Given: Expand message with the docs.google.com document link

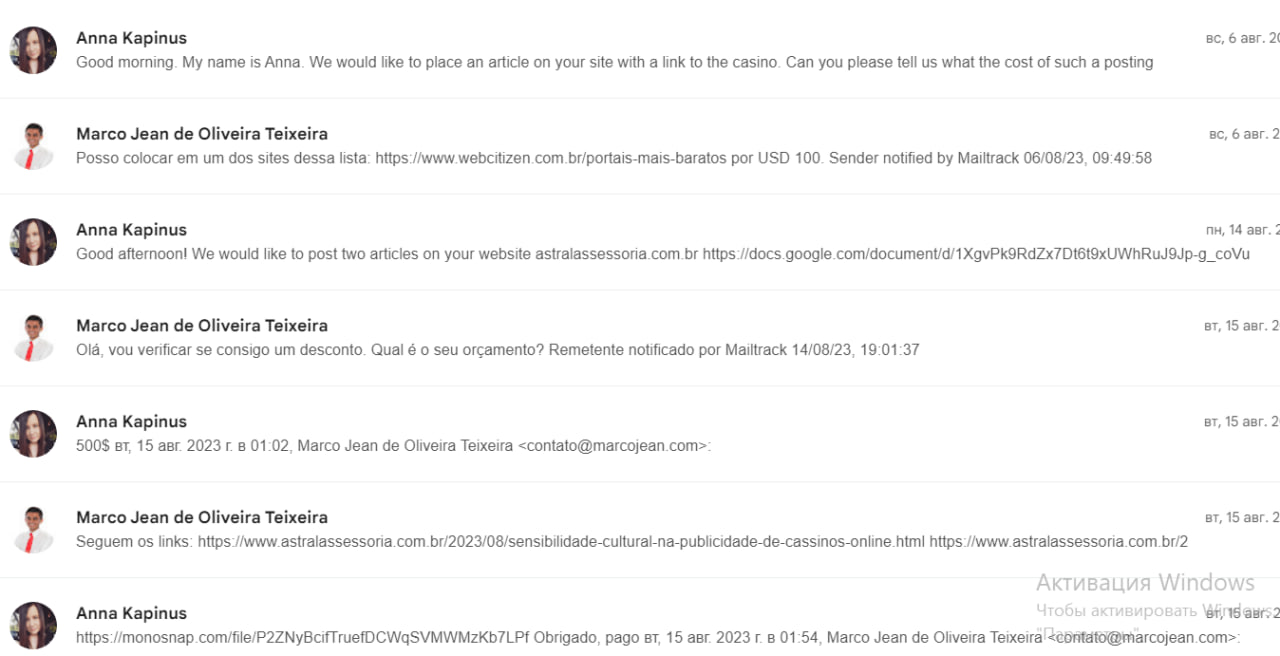Looking at the screenshot, I should click(x=663, y=254).
